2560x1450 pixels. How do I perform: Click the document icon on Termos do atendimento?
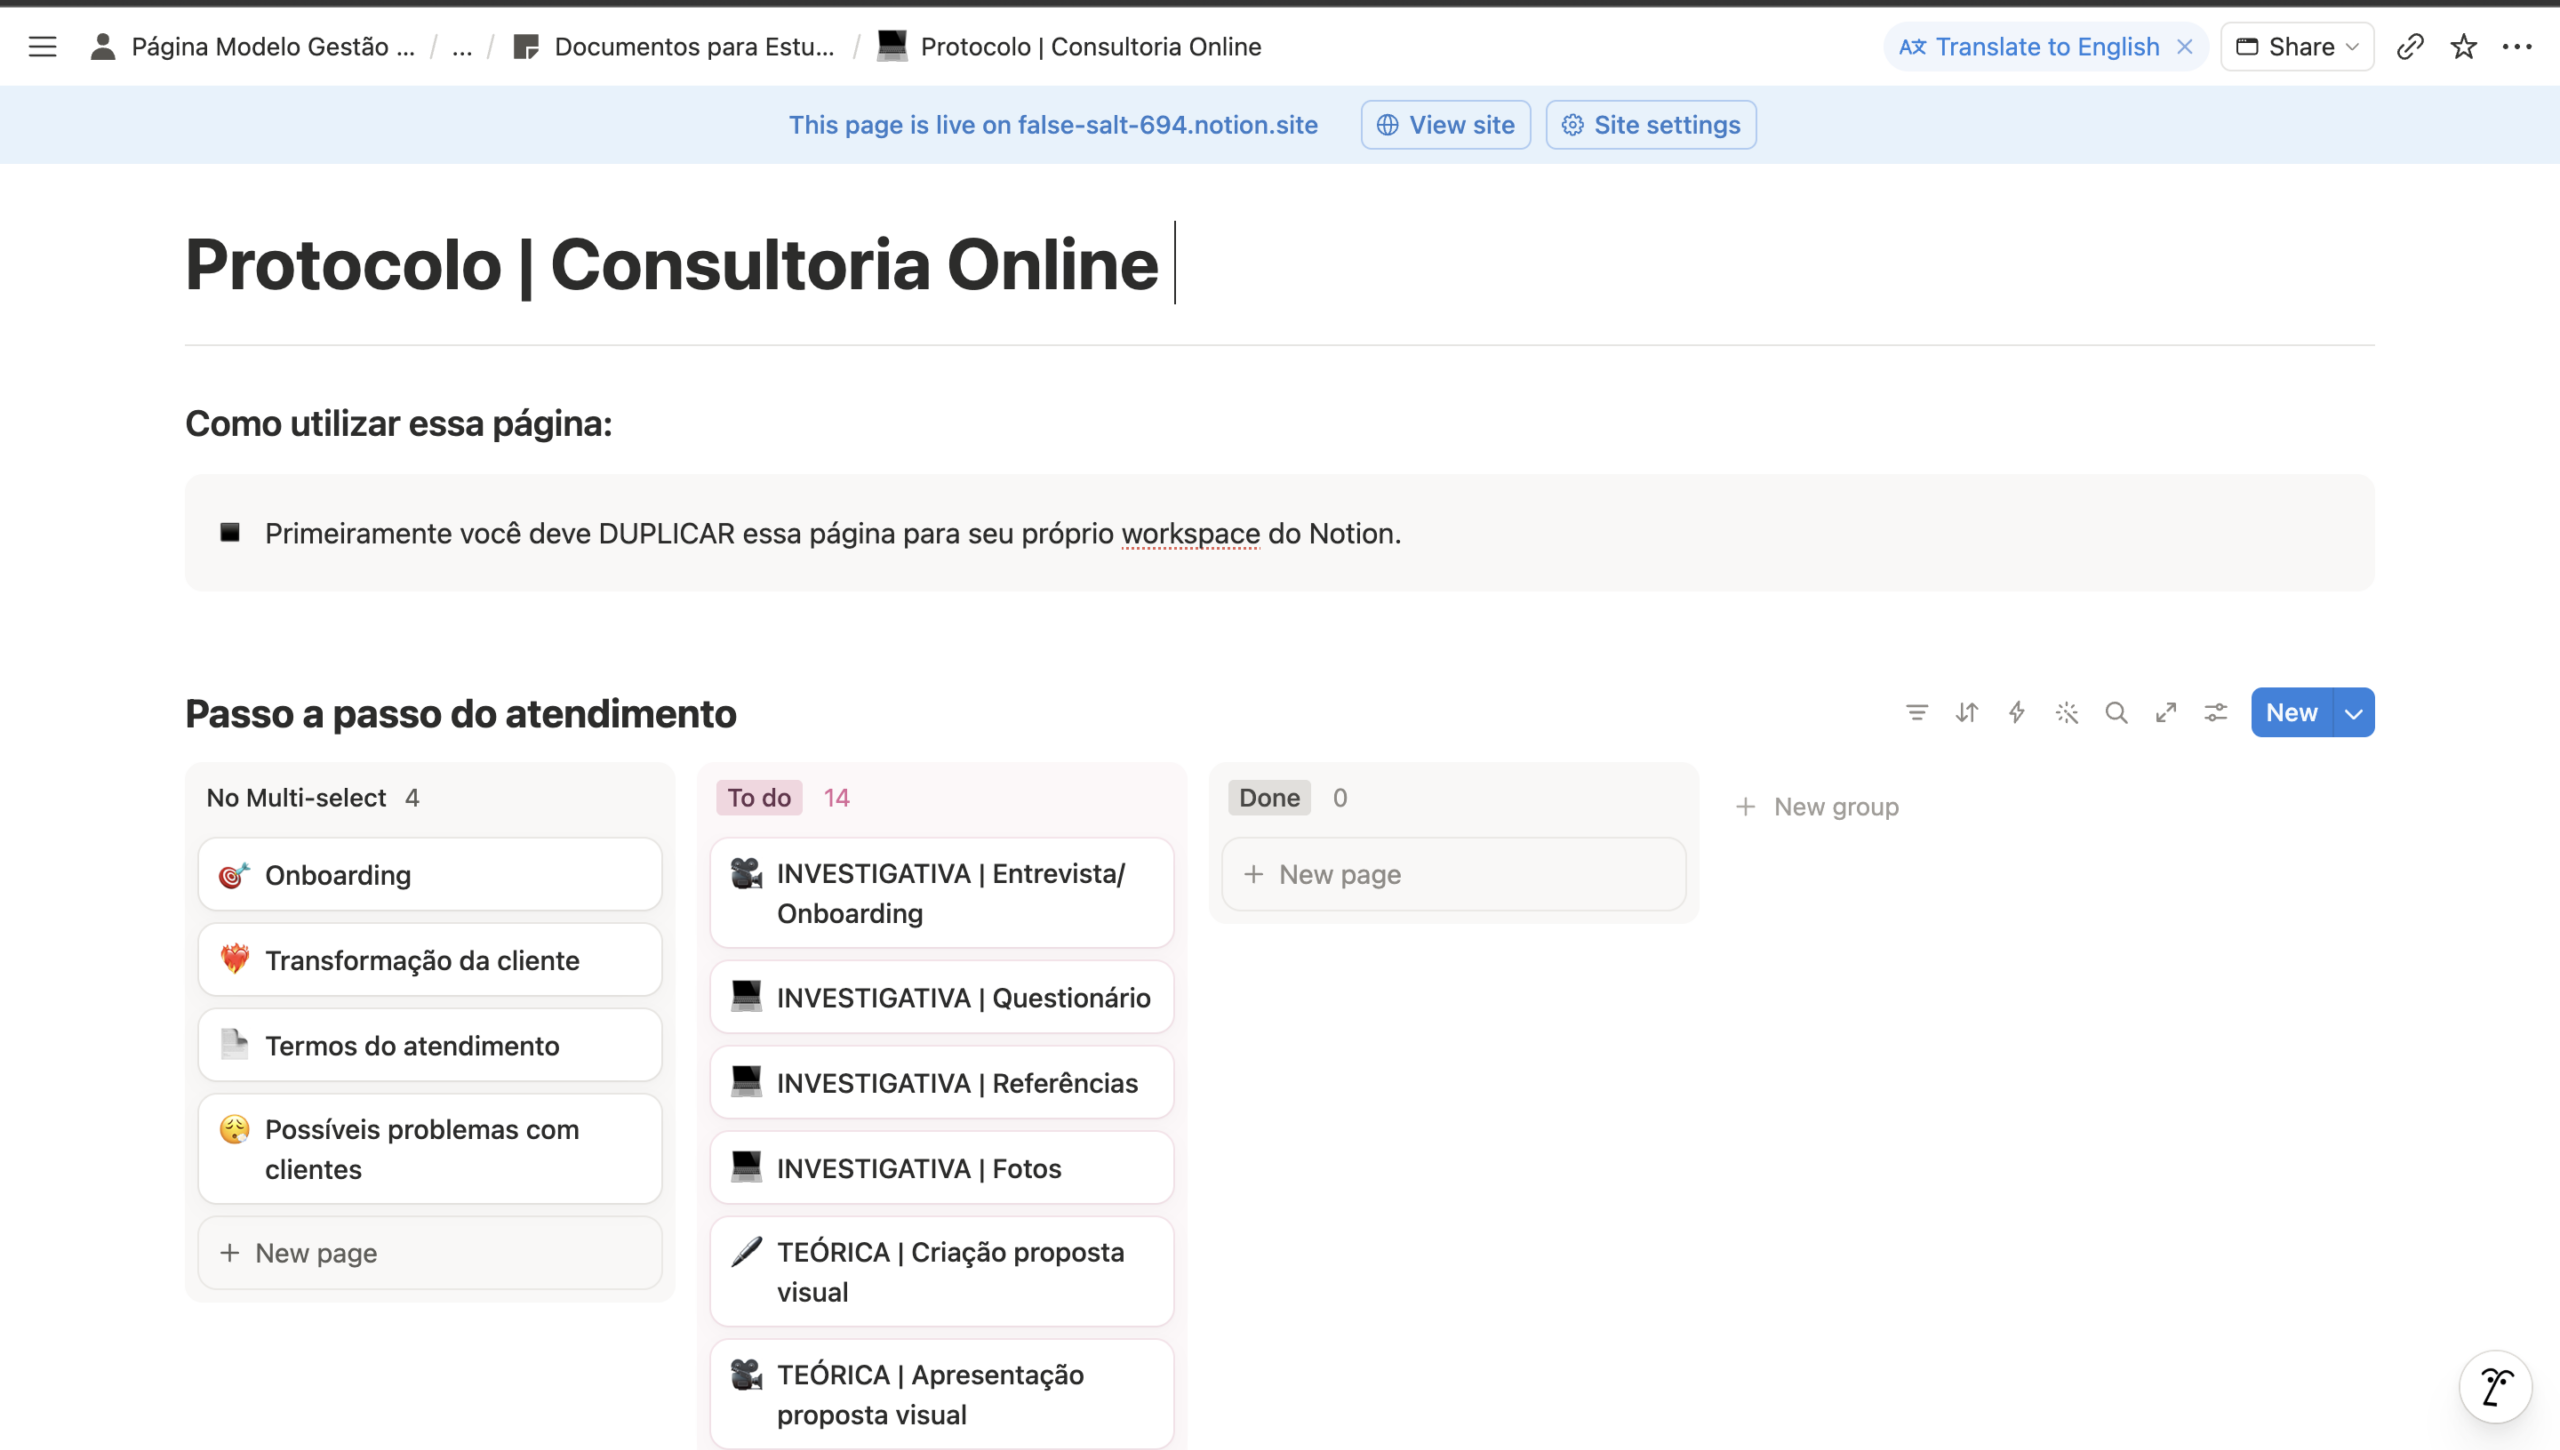(x=234, y=1043)
